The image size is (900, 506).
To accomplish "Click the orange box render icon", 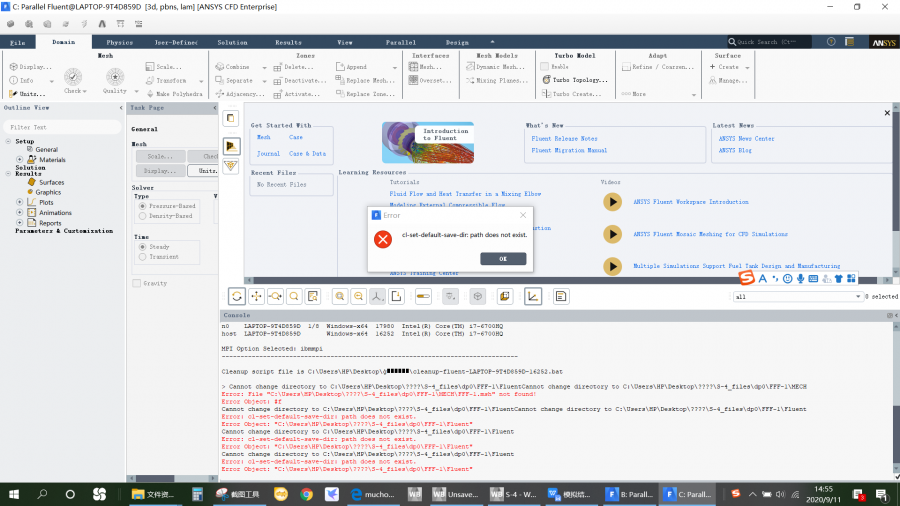I will coord(505,297).
